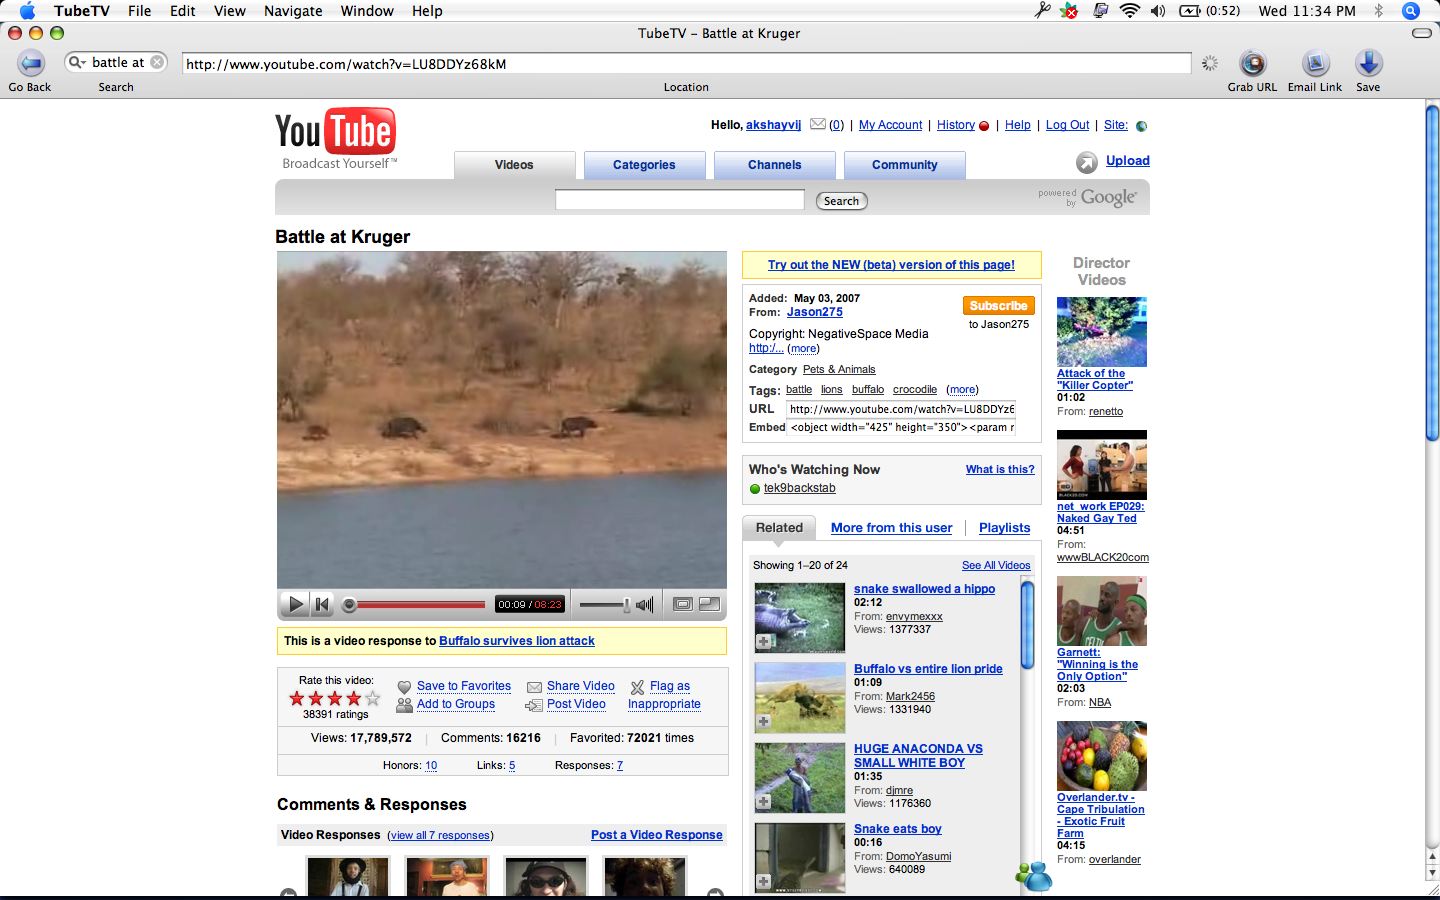Expand description with (more) link
Viewport: 1440px width, 900px height.
[803, 349]
